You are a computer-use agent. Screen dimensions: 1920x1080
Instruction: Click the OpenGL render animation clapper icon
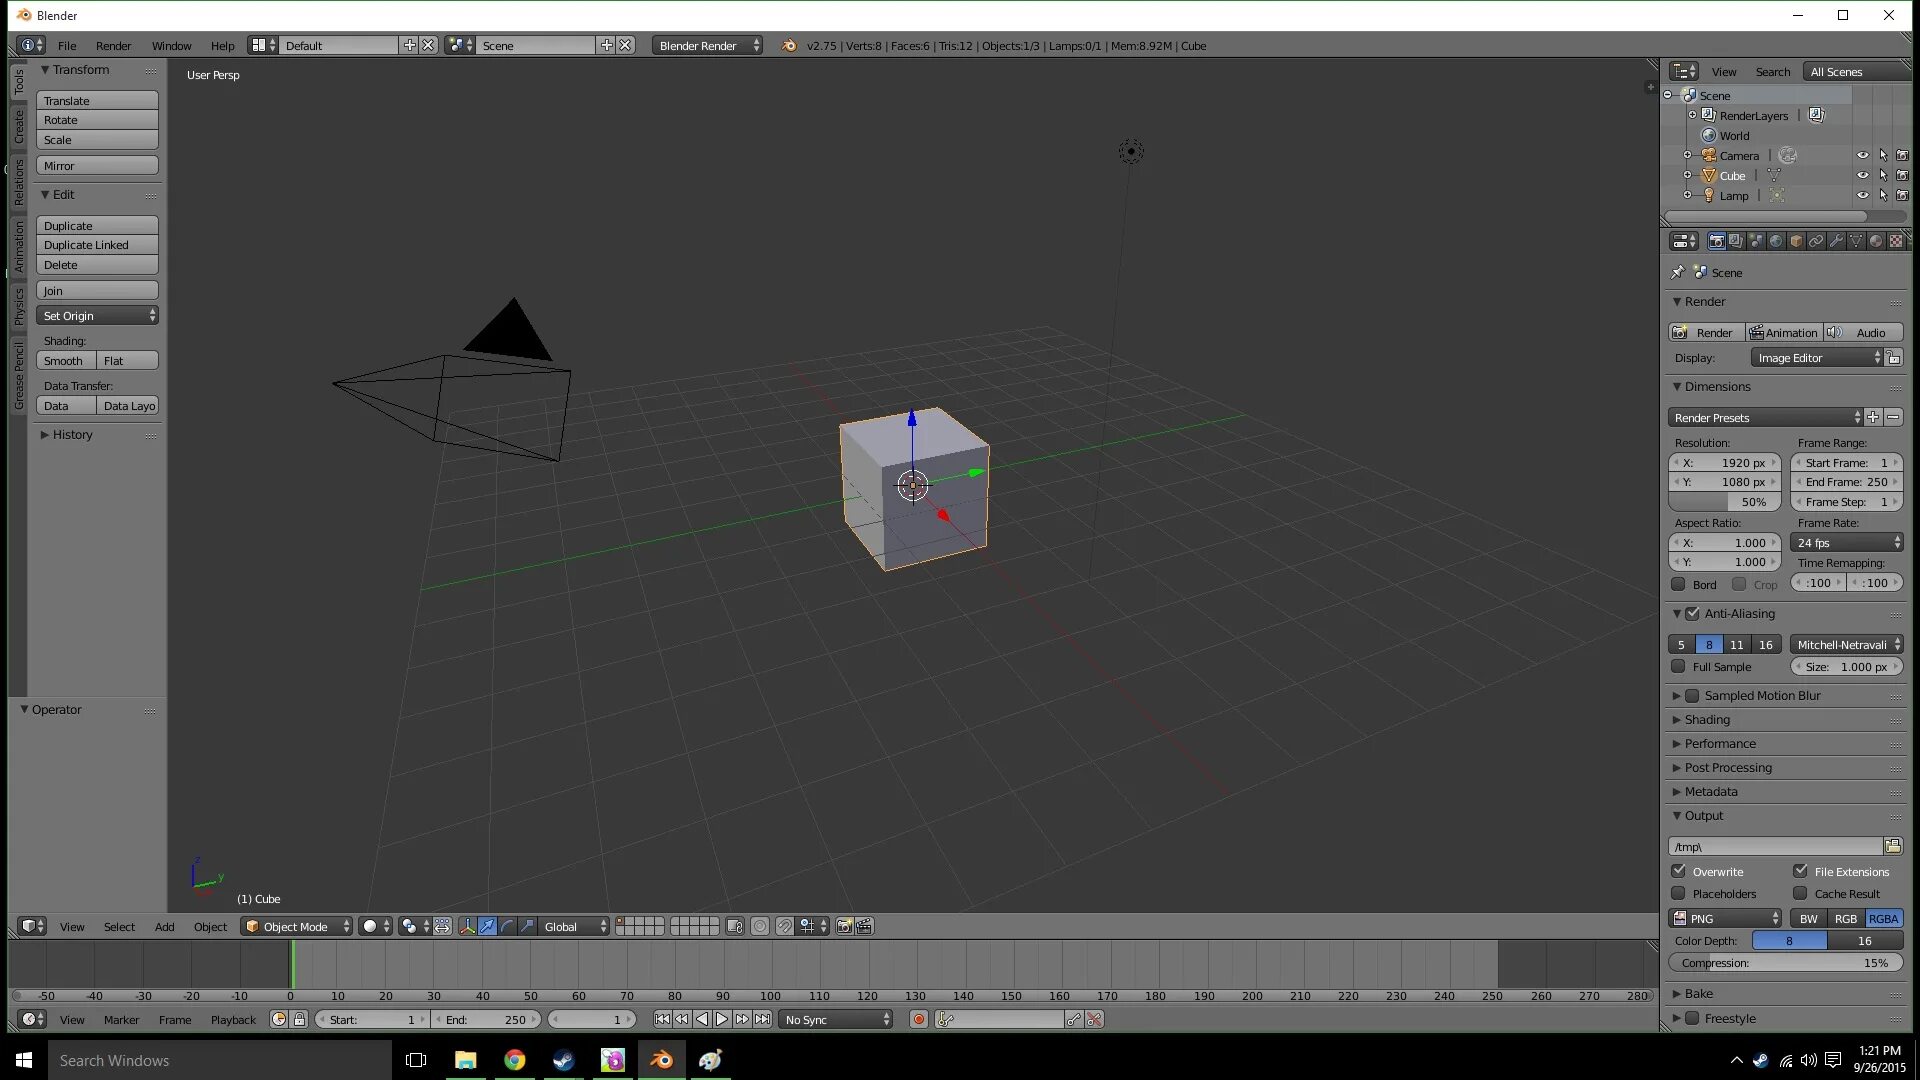coord(864,926)
